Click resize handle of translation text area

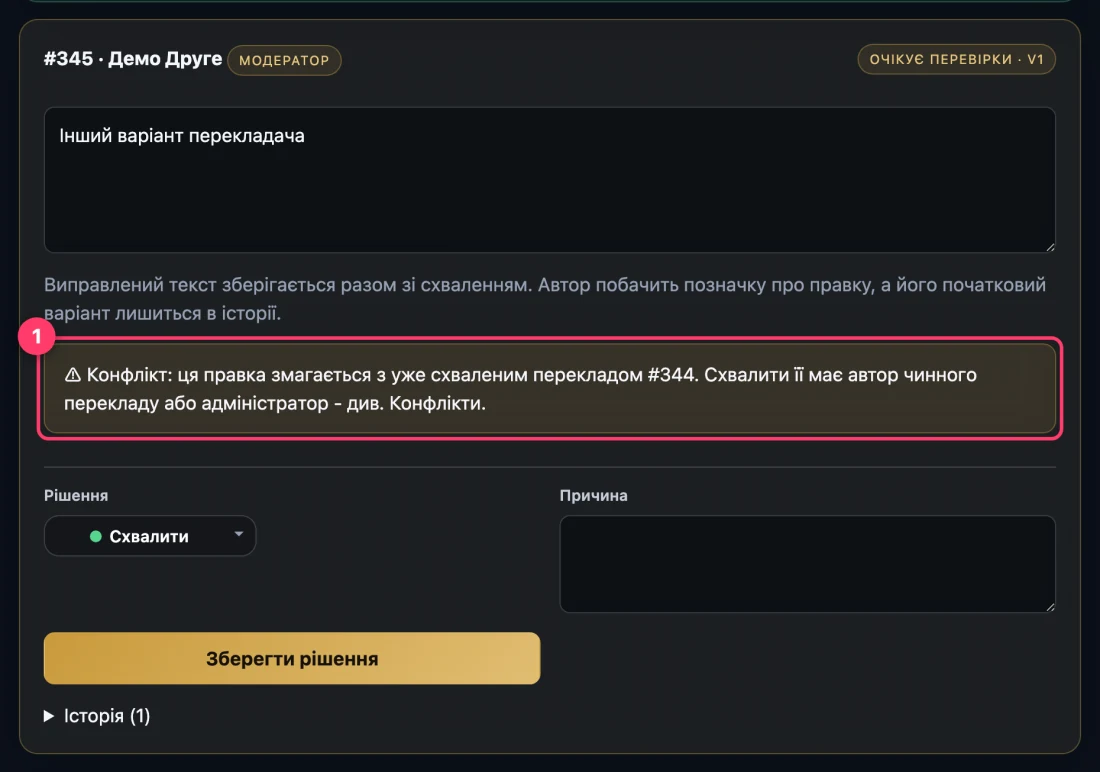pos(1049,246)
